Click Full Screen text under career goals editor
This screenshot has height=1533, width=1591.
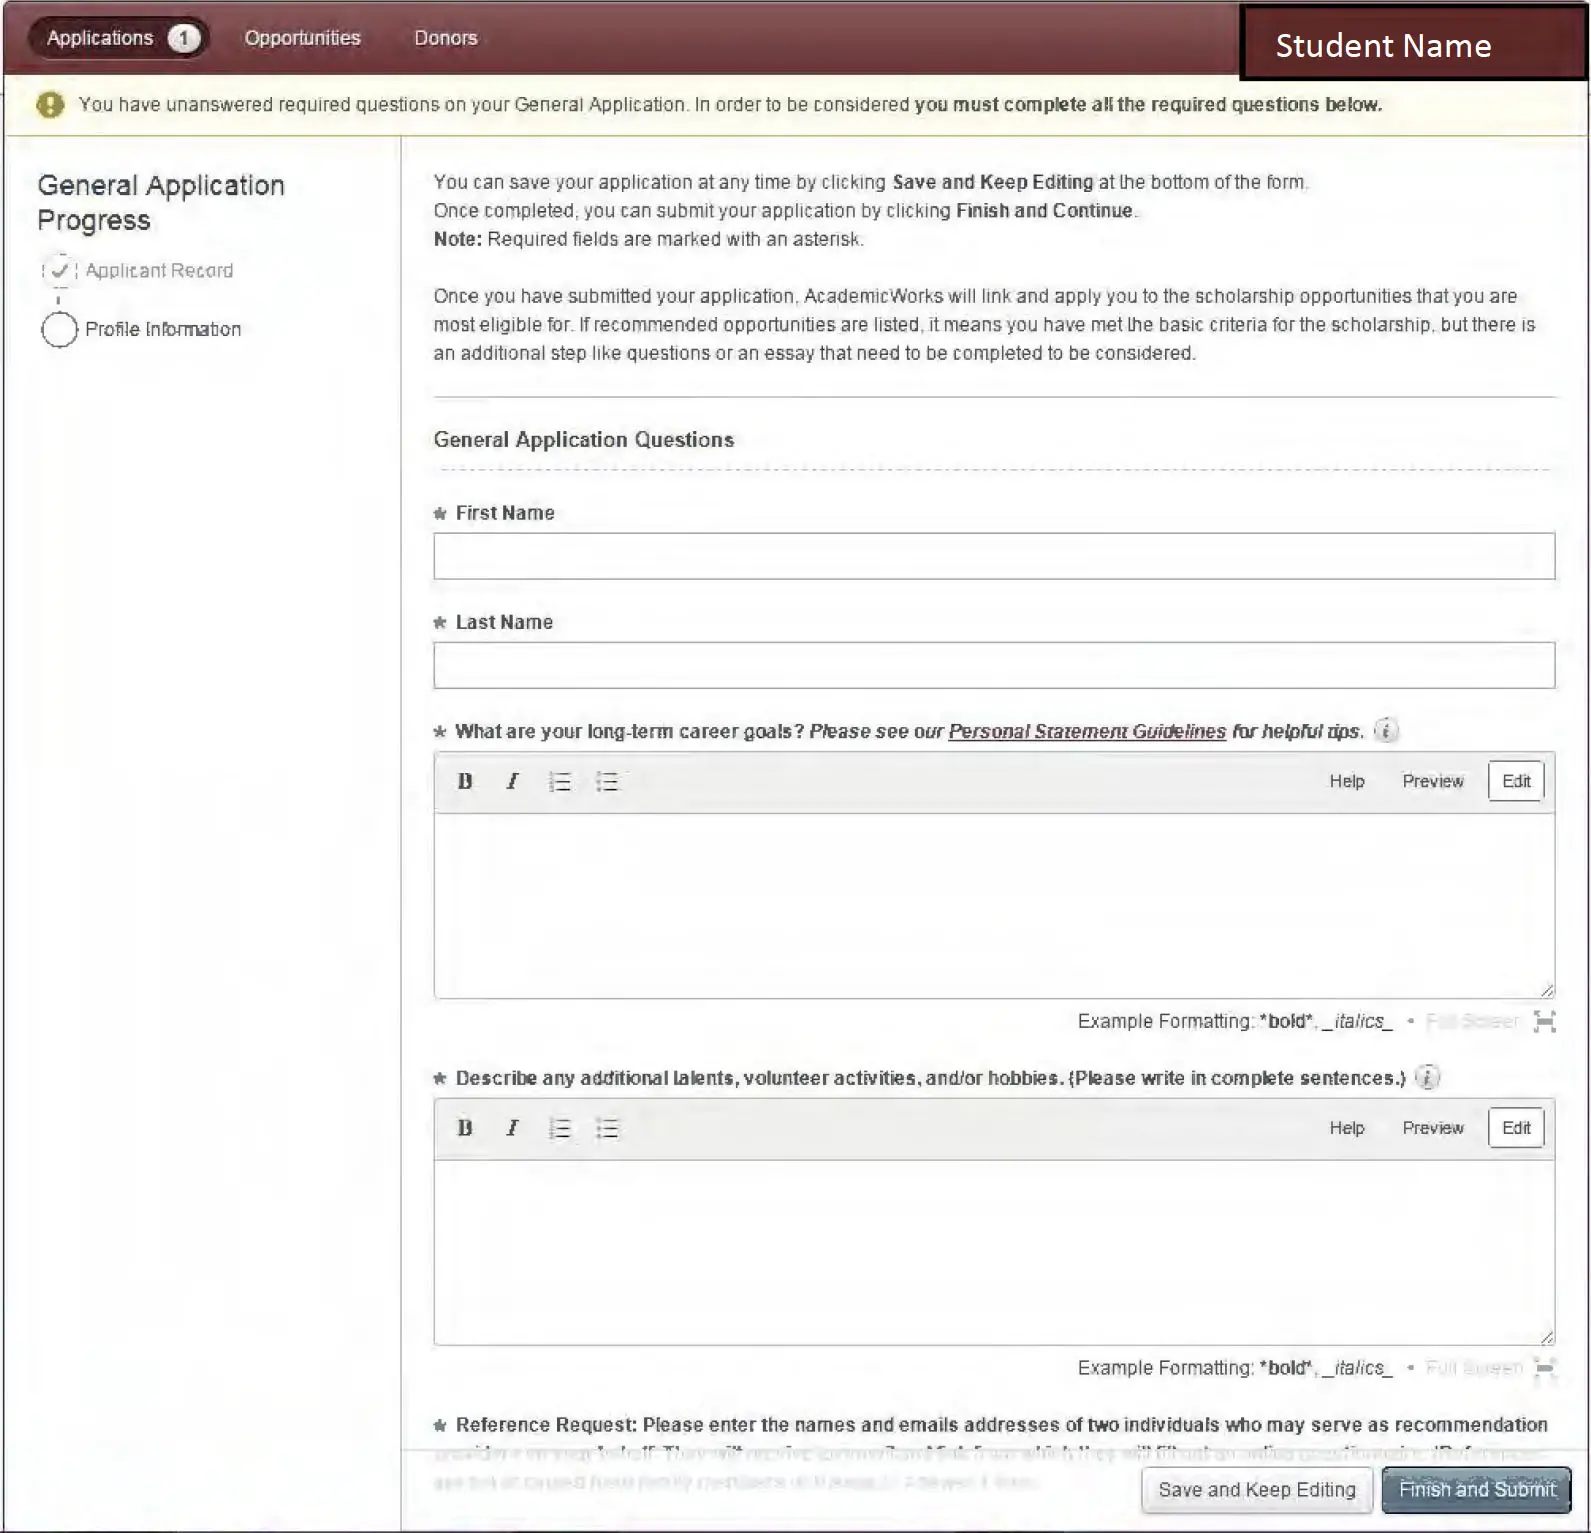click(x=1472, y=1021)
